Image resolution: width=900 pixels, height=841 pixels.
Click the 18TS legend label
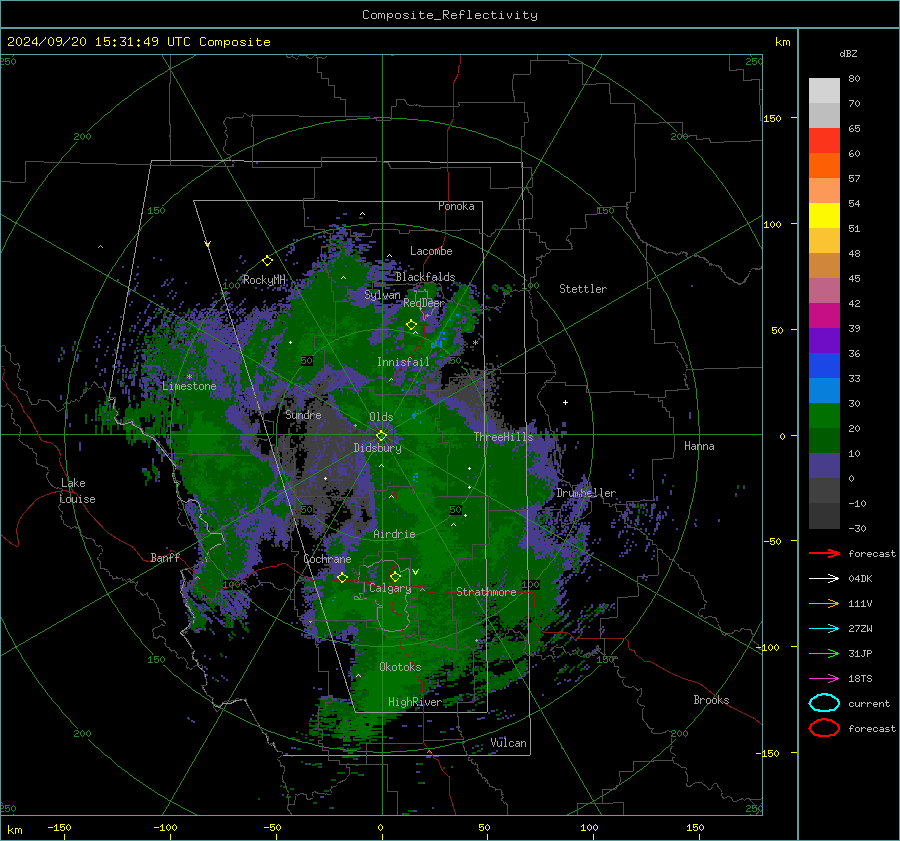point(860,679)
